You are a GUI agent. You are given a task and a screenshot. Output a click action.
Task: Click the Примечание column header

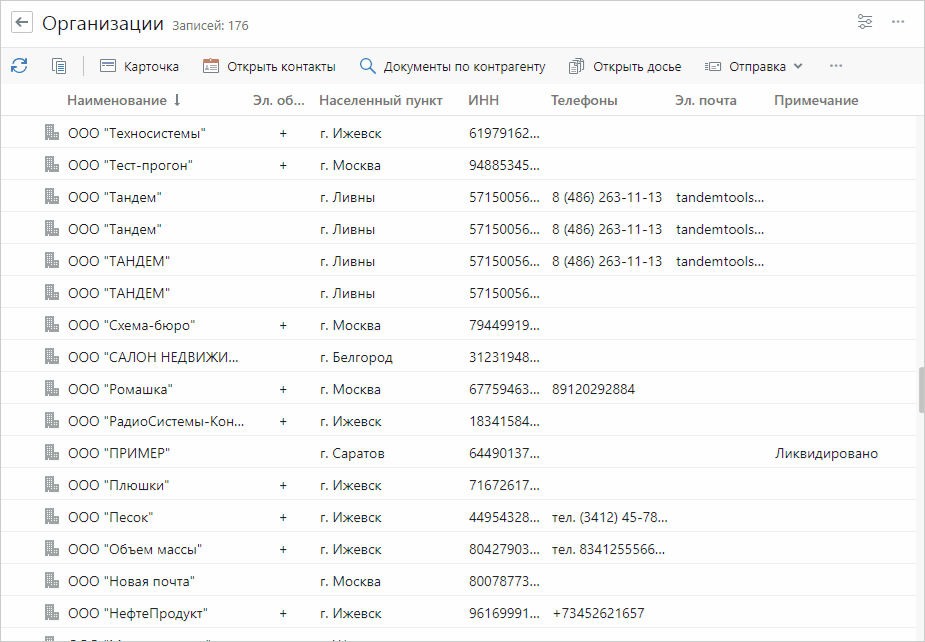tap(816, 100)
